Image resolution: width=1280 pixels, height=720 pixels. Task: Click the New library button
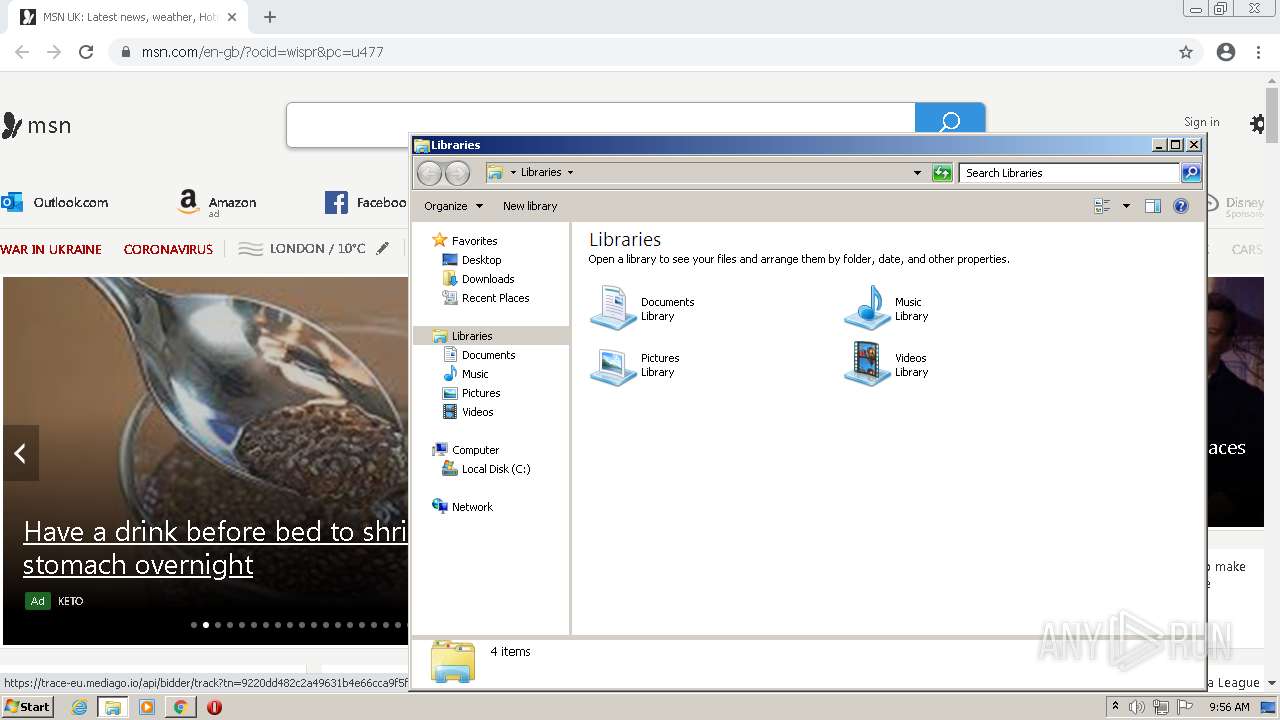coord(530,206)
